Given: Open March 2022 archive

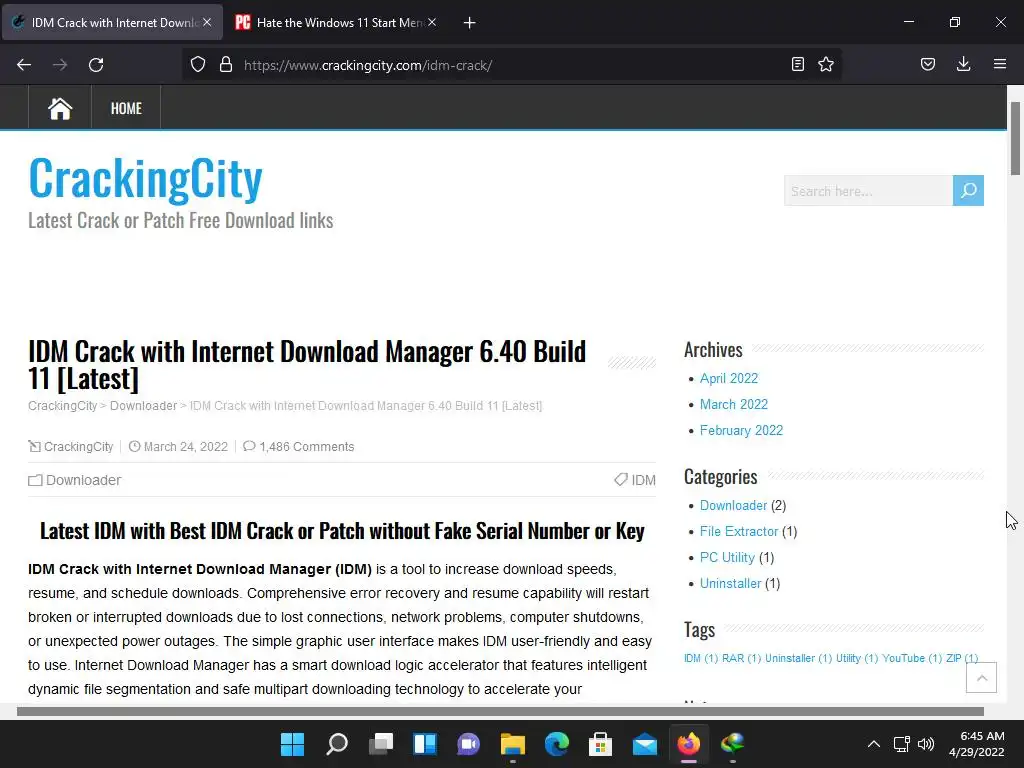Looking at the screenshot, I should click(733, 404).
